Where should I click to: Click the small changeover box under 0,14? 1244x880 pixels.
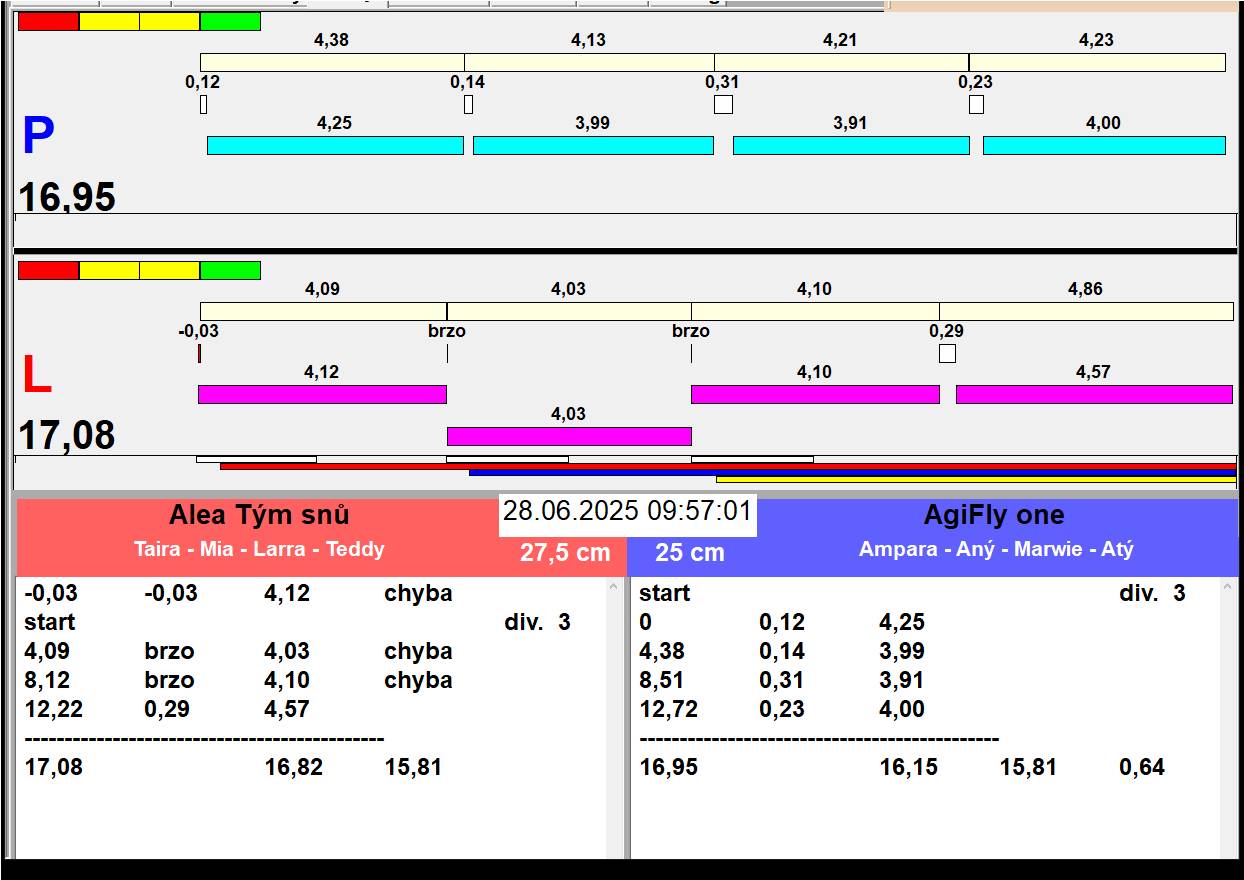click(468, 104)
